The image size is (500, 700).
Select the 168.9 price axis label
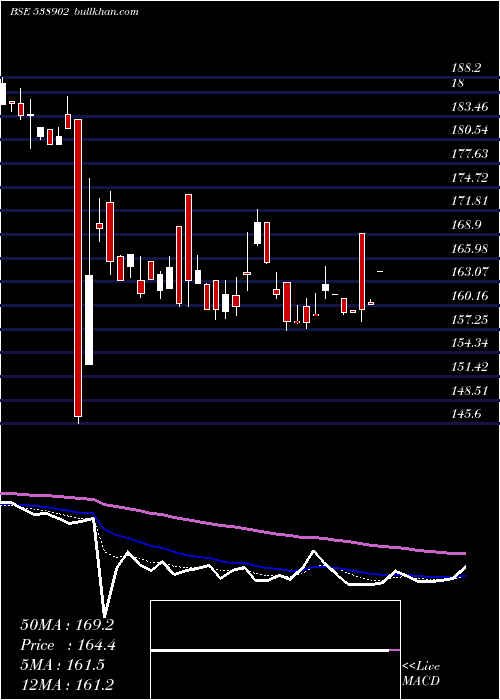coord(467,225)
